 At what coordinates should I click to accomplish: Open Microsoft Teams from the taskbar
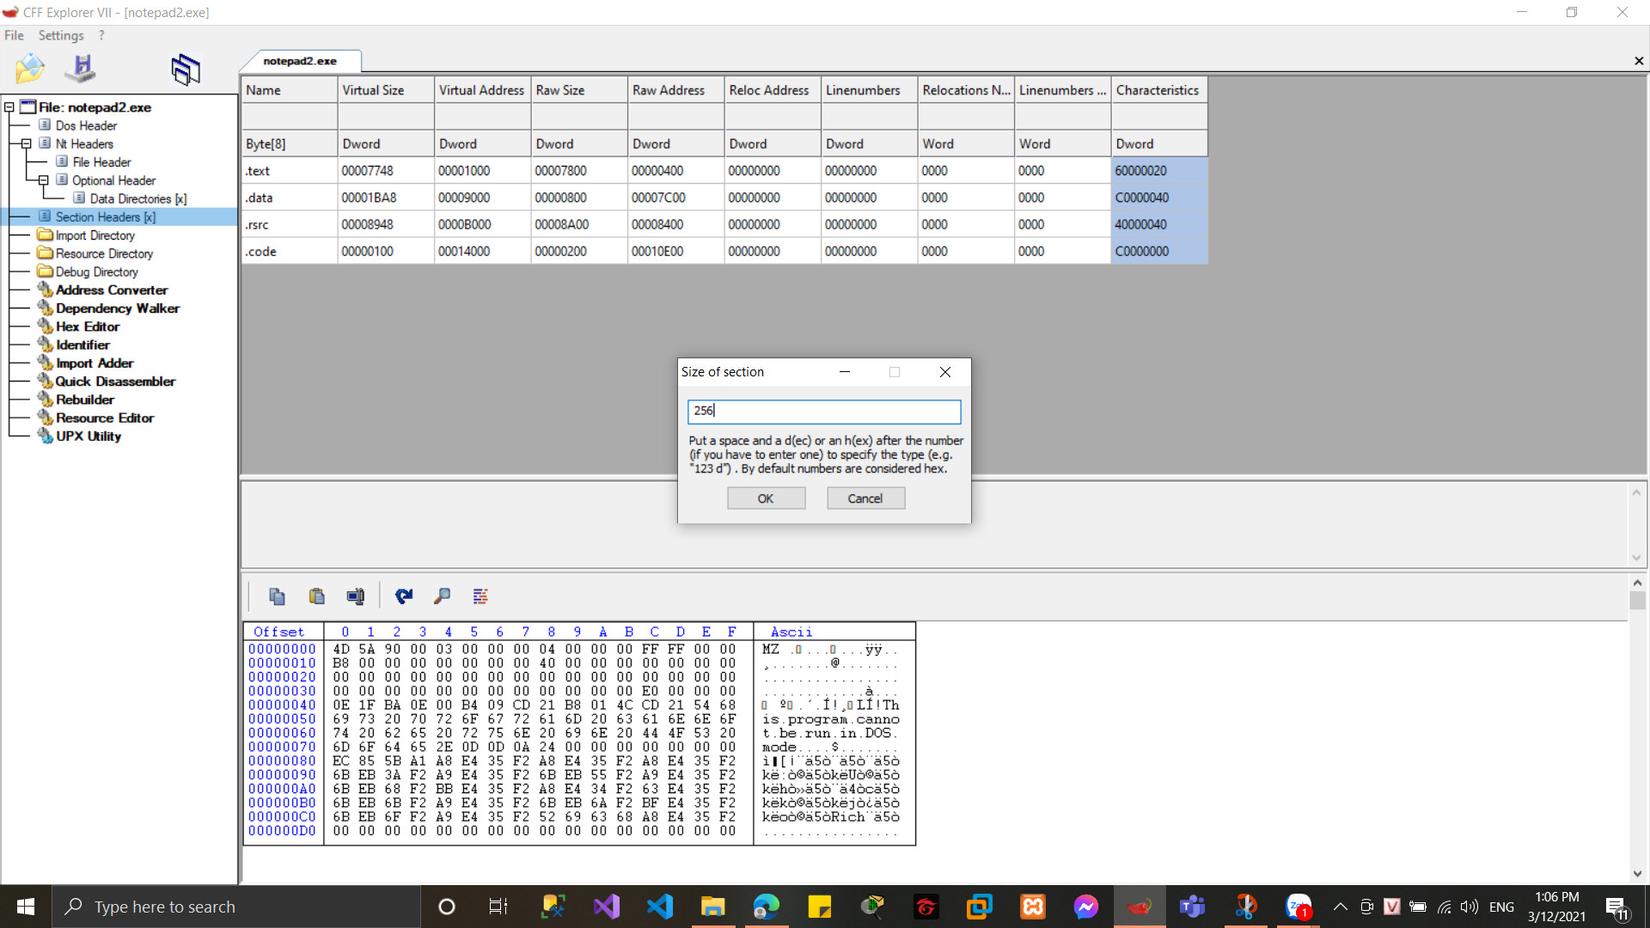coord(1192,907)
